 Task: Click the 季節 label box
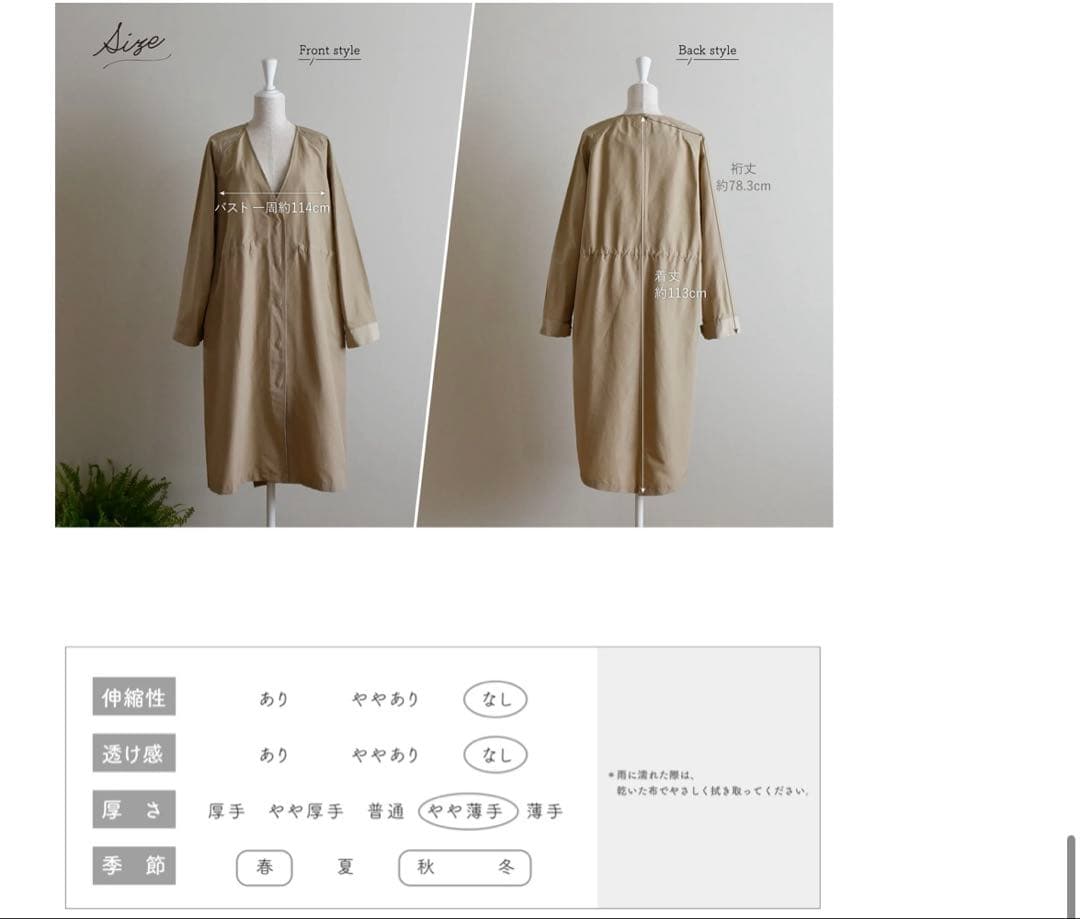point(134,866)
